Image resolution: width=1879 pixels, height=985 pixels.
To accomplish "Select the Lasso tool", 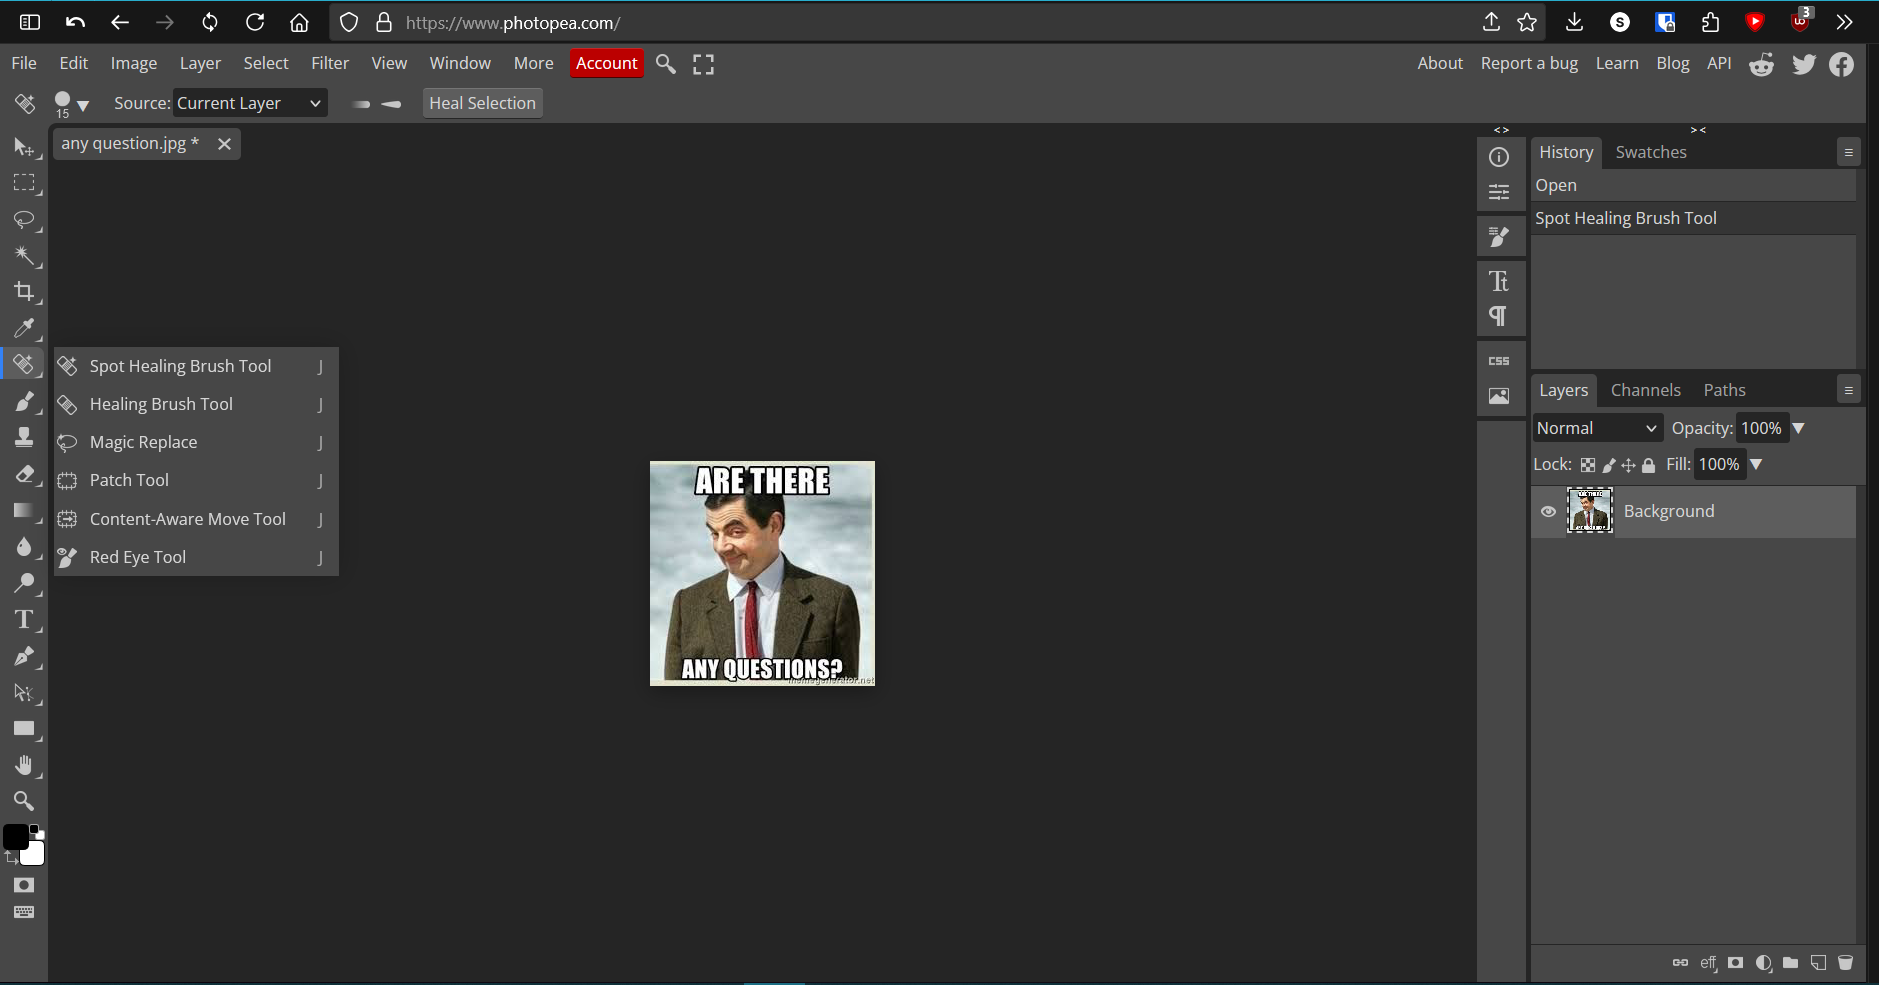I will (24, 220).
